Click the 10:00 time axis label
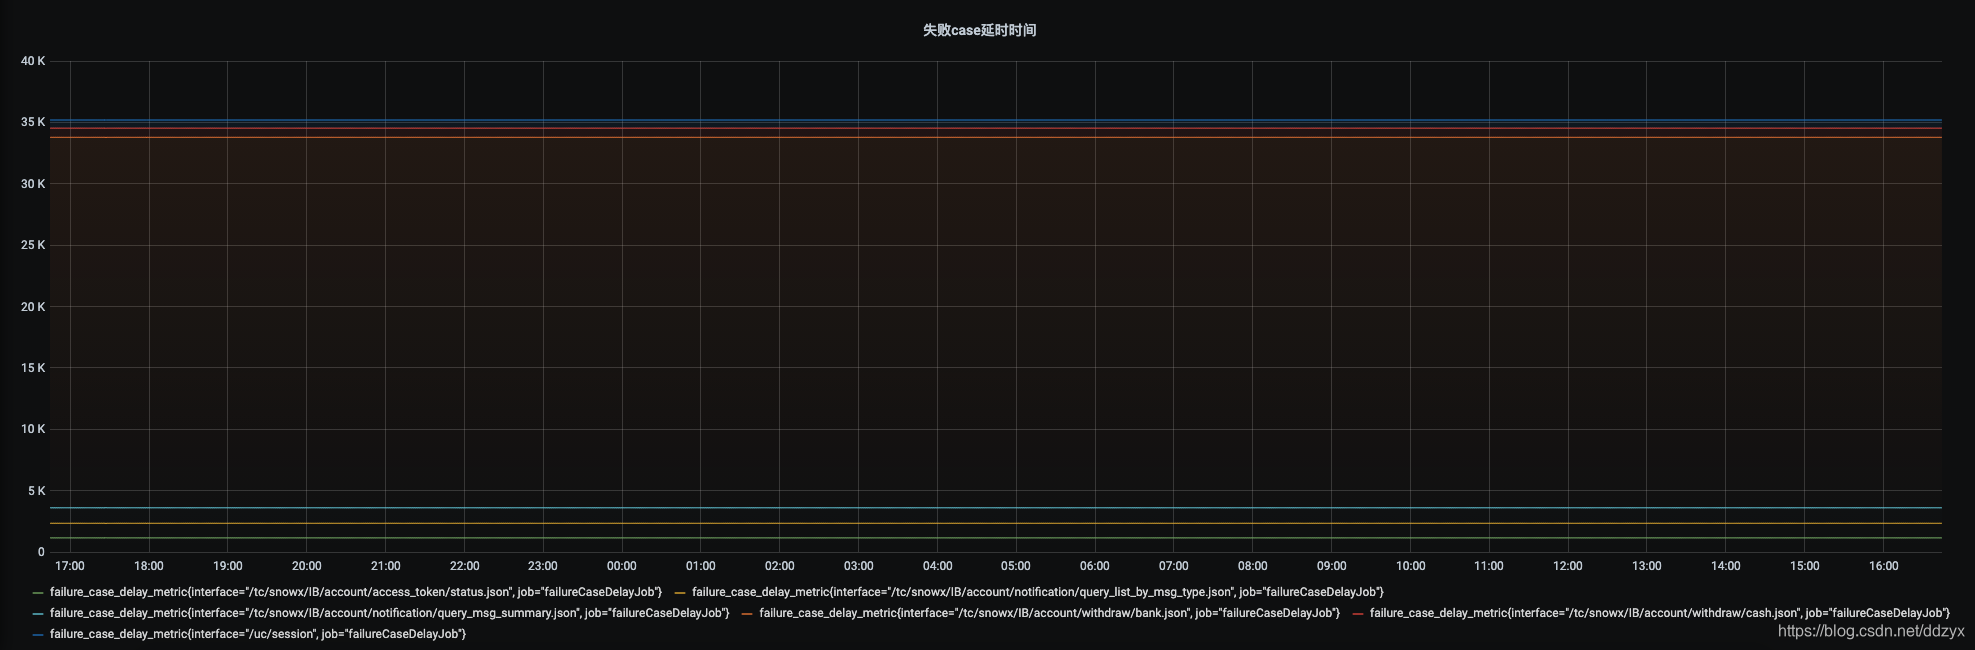Screen dimensions: 1975x650 (1410, 566)
